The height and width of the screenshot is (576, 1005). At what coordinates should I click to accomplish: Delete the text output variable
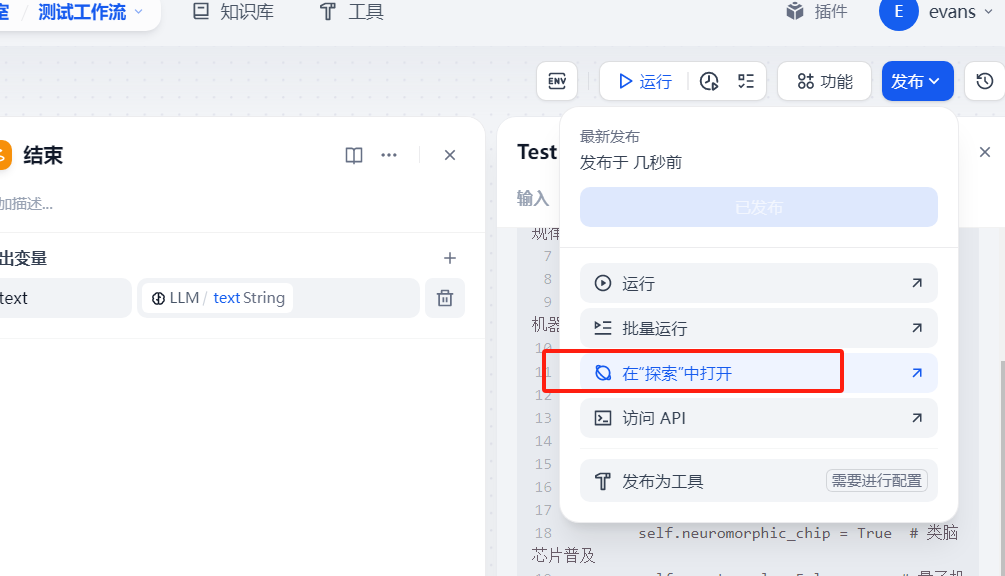click(x=445, y=298)
